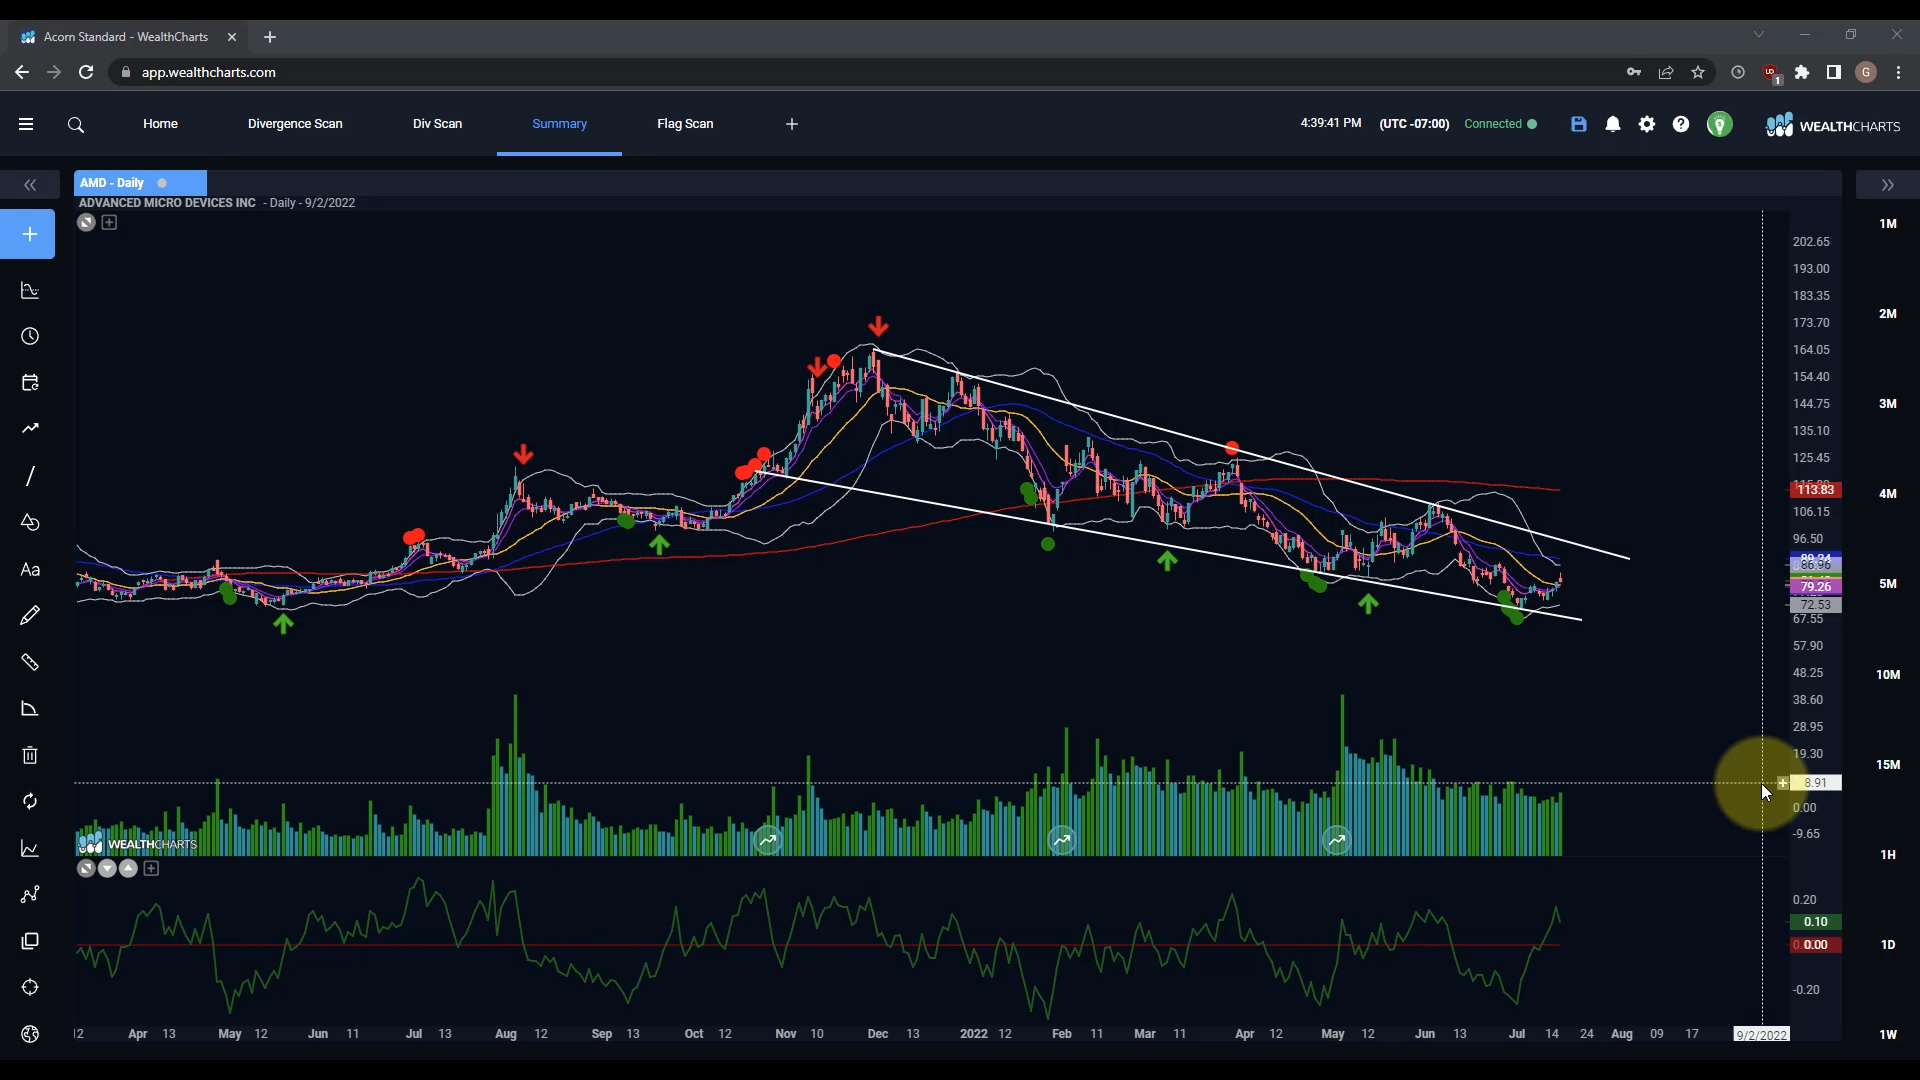This screenshot has width=1920, height=1080.
Task: Switch to the Divergence Scan tab
Action: click(x=295, y=124)
